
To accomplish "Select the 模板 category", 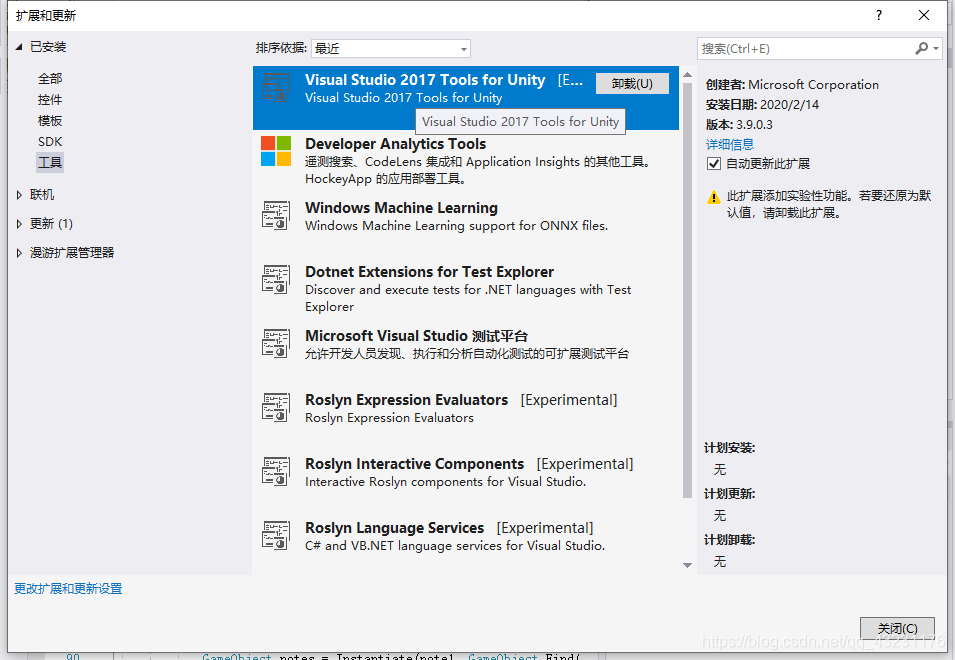I will (50, 121).
